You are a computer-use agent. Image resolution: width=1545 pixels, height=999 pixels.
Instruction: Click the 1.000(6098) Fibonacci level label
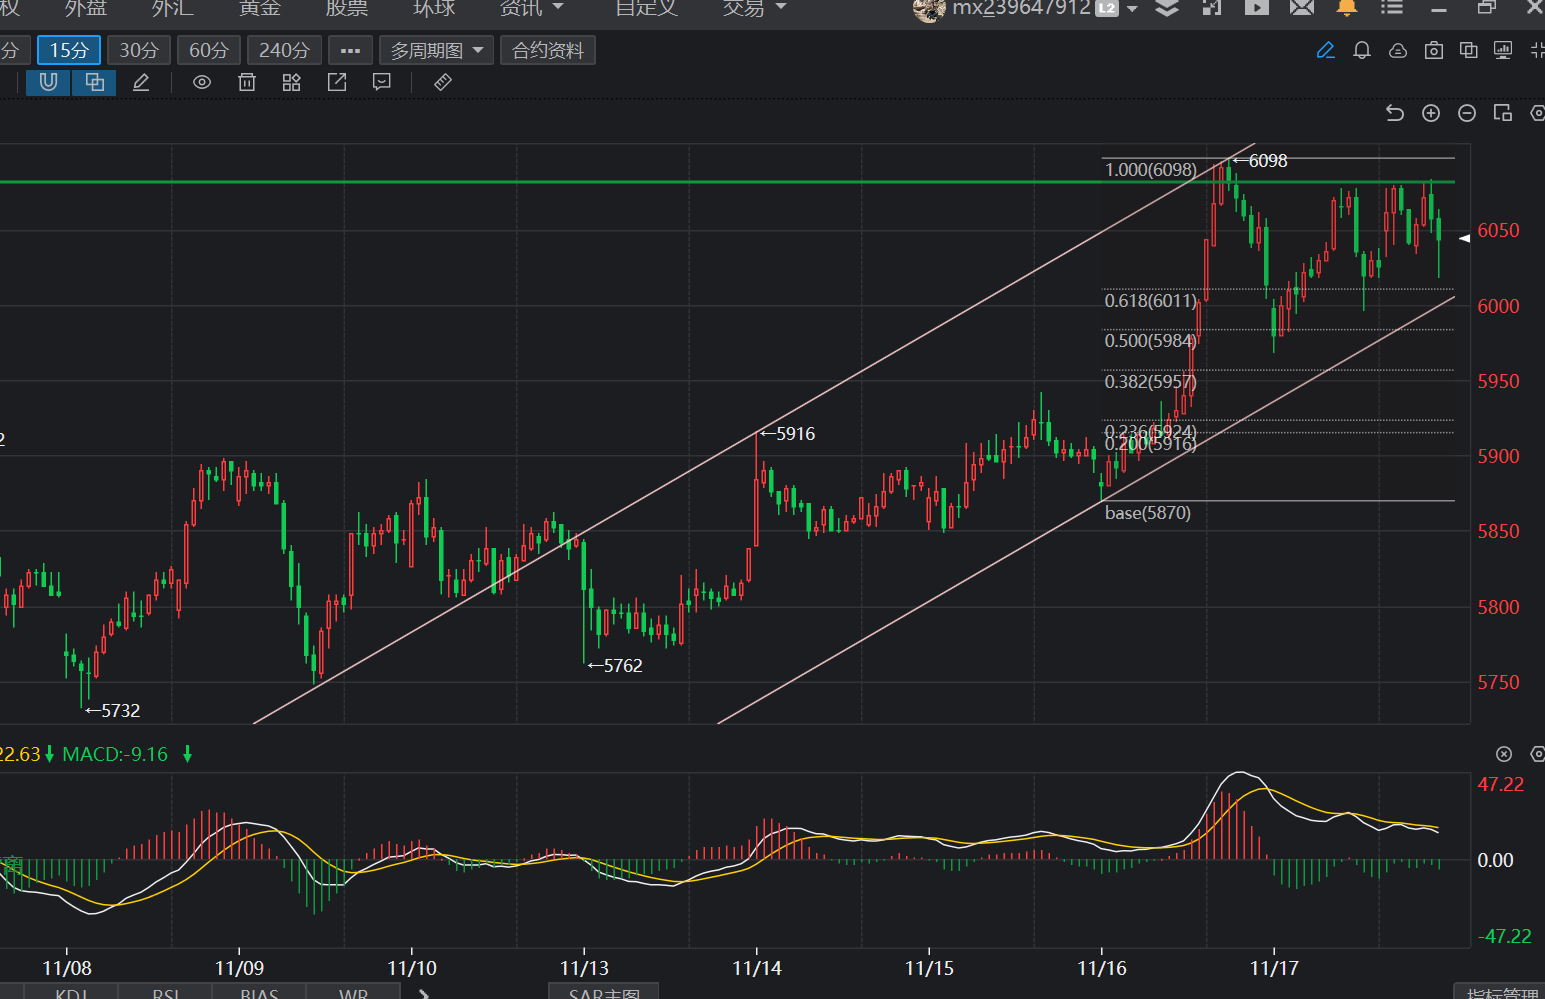[1150, 170]
